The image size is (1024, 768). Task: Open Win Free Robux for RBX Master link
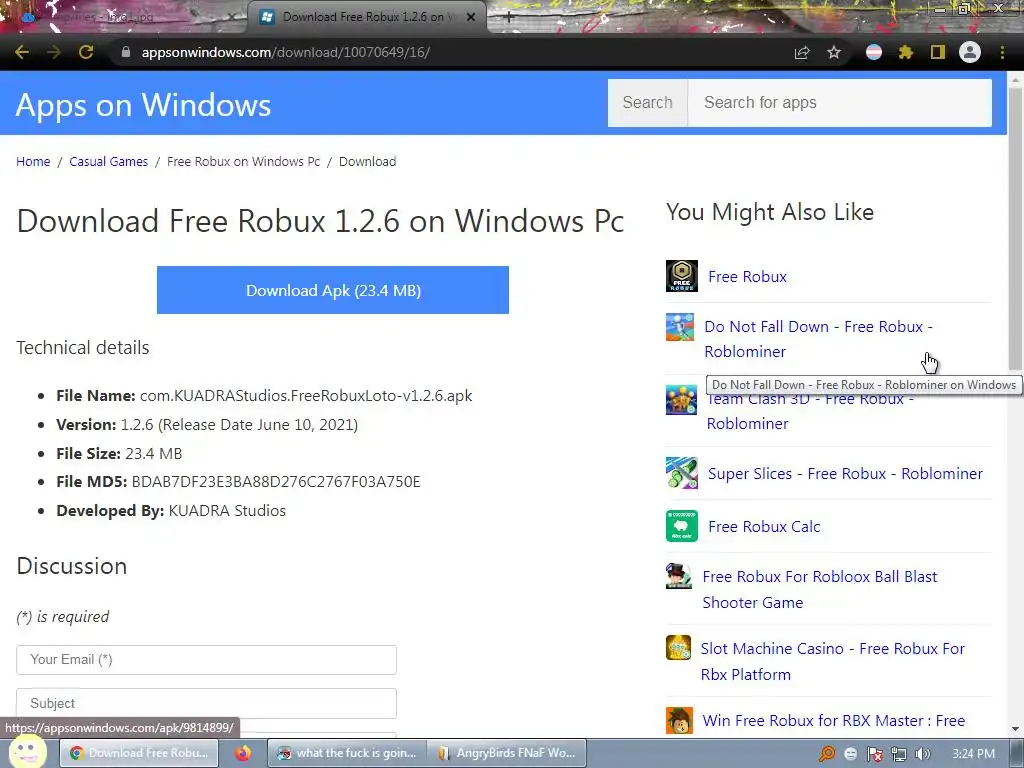(x=833, y=720)
